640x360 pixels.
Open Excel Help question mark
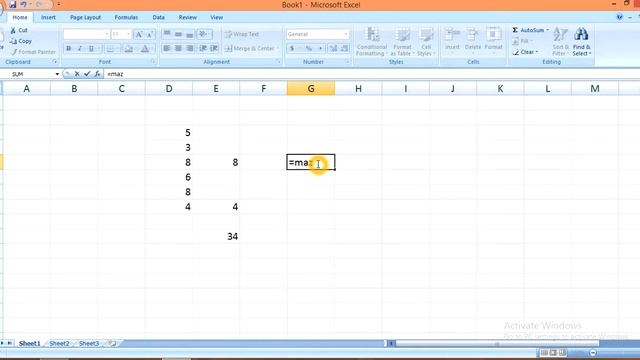pos(620,17)
